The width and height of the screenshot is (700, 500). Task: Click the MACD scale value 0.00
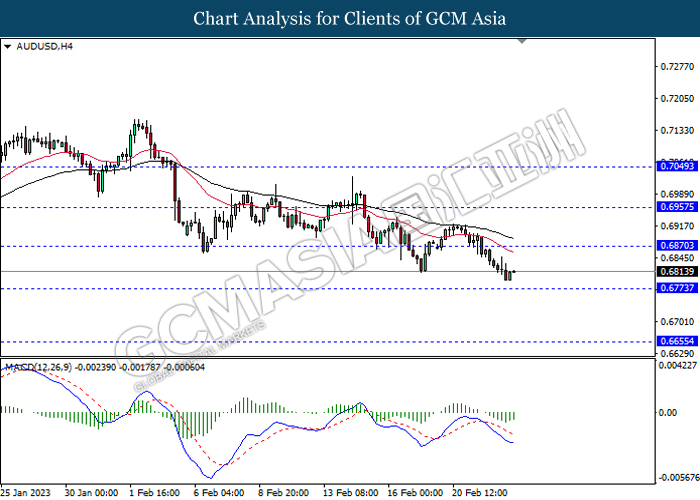click(x=668, y=412)
